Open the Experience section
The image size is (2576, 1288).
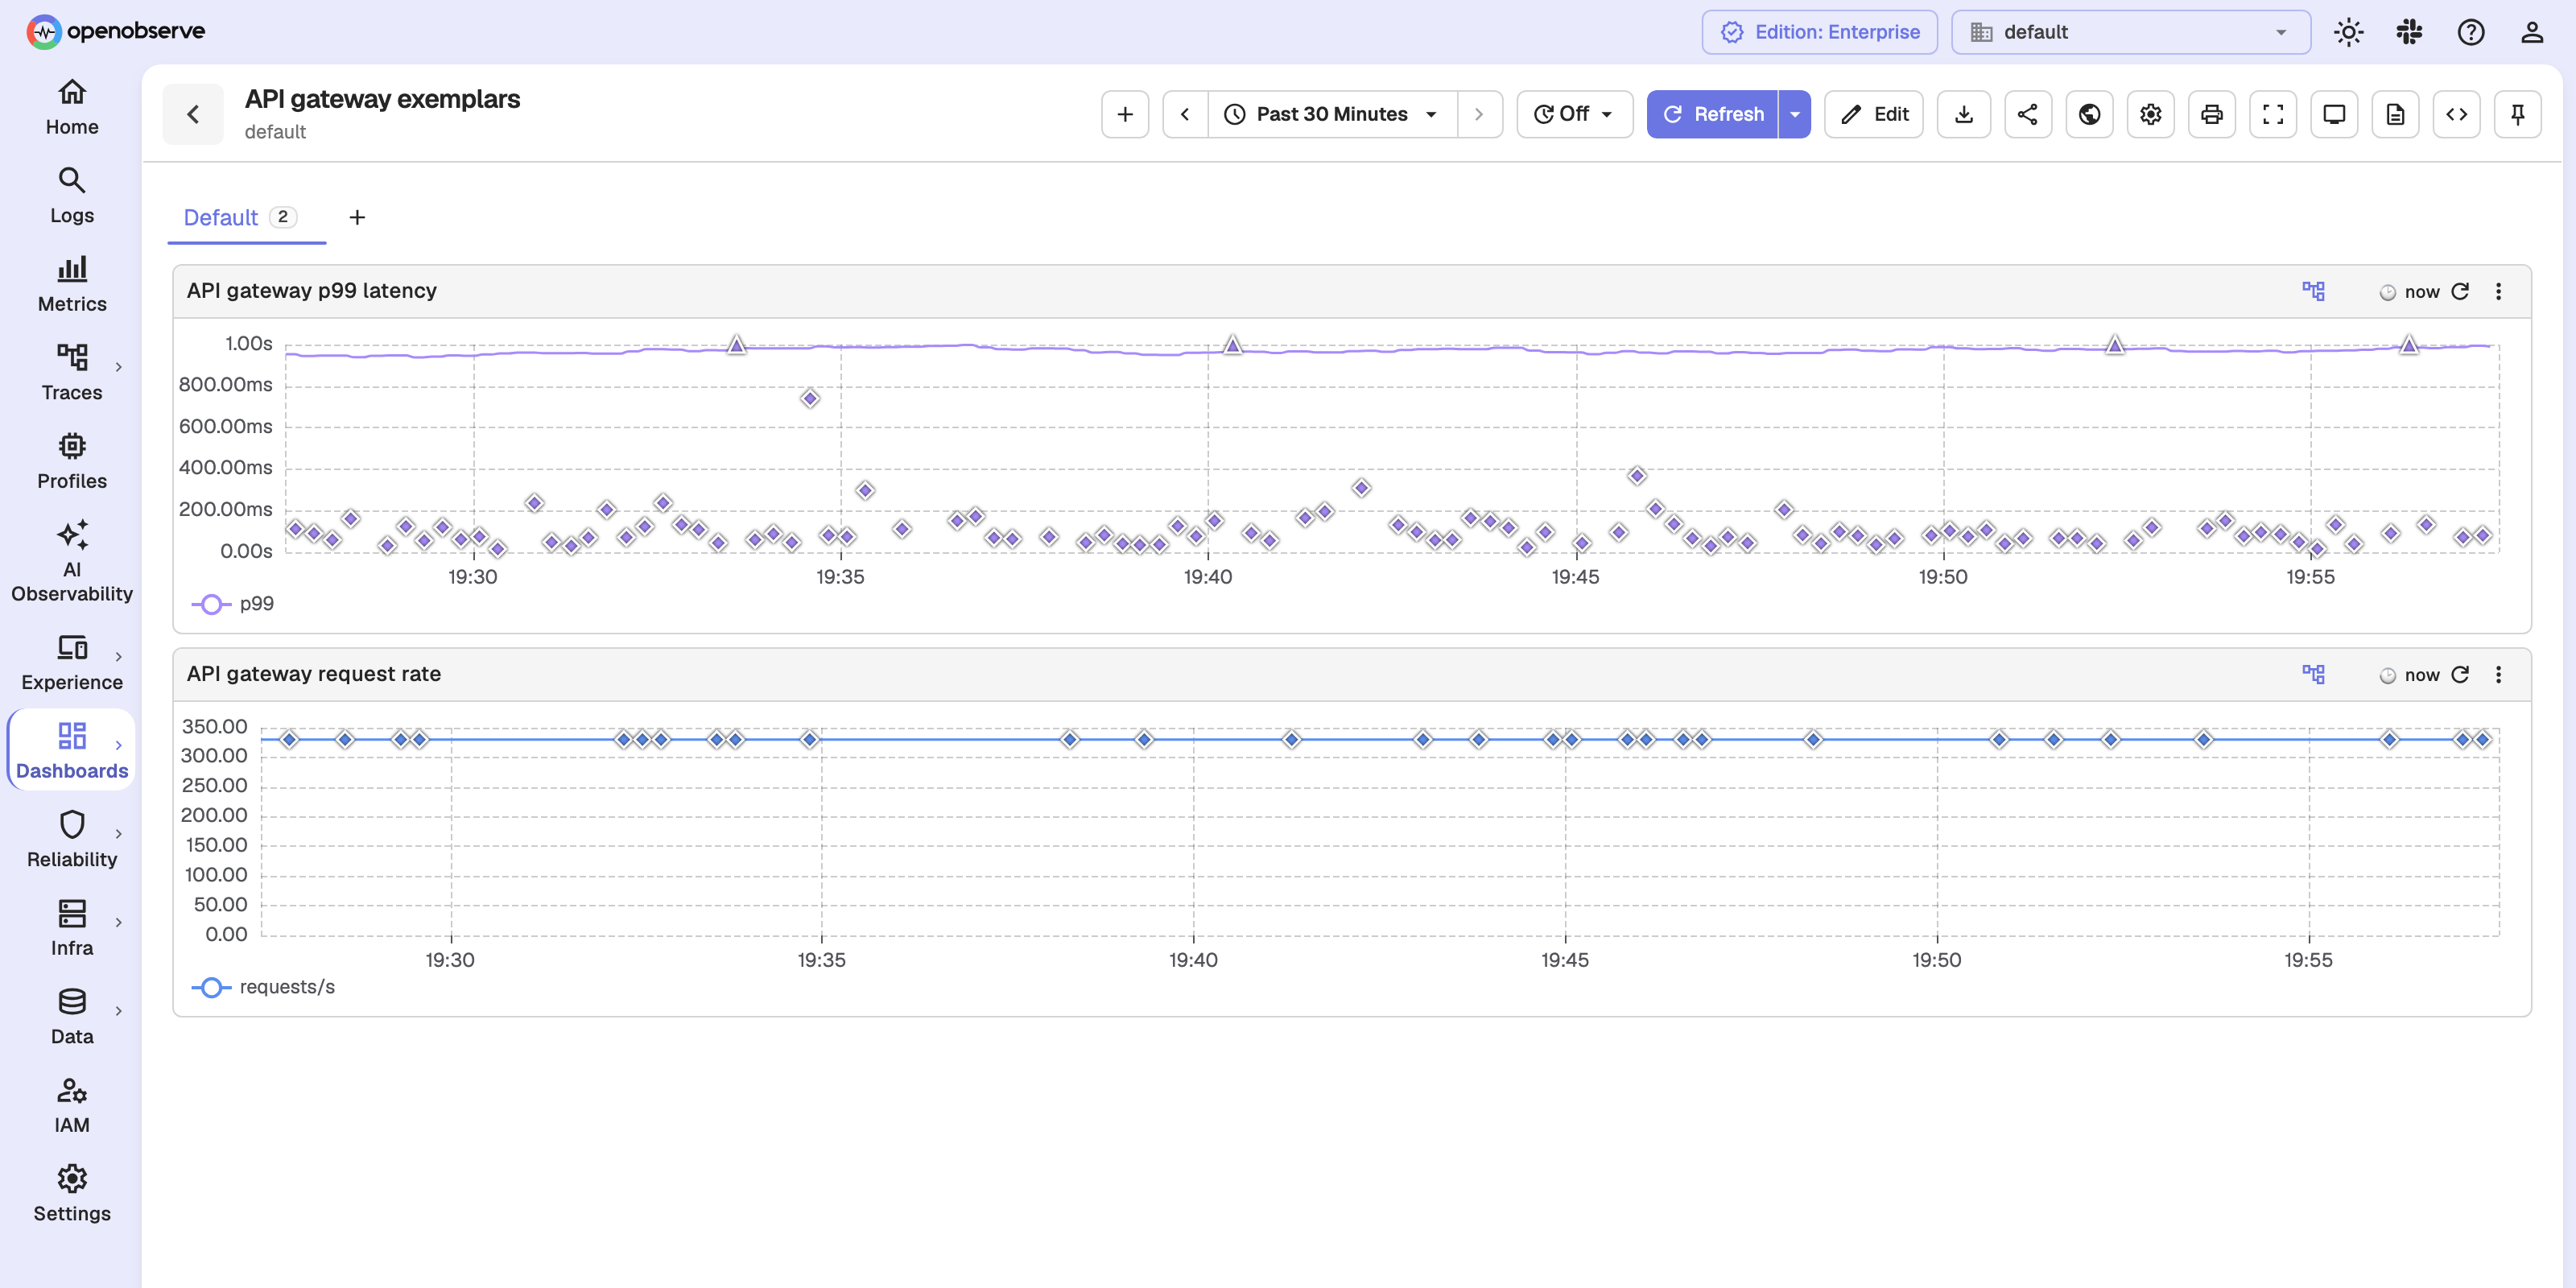(72, 662)
